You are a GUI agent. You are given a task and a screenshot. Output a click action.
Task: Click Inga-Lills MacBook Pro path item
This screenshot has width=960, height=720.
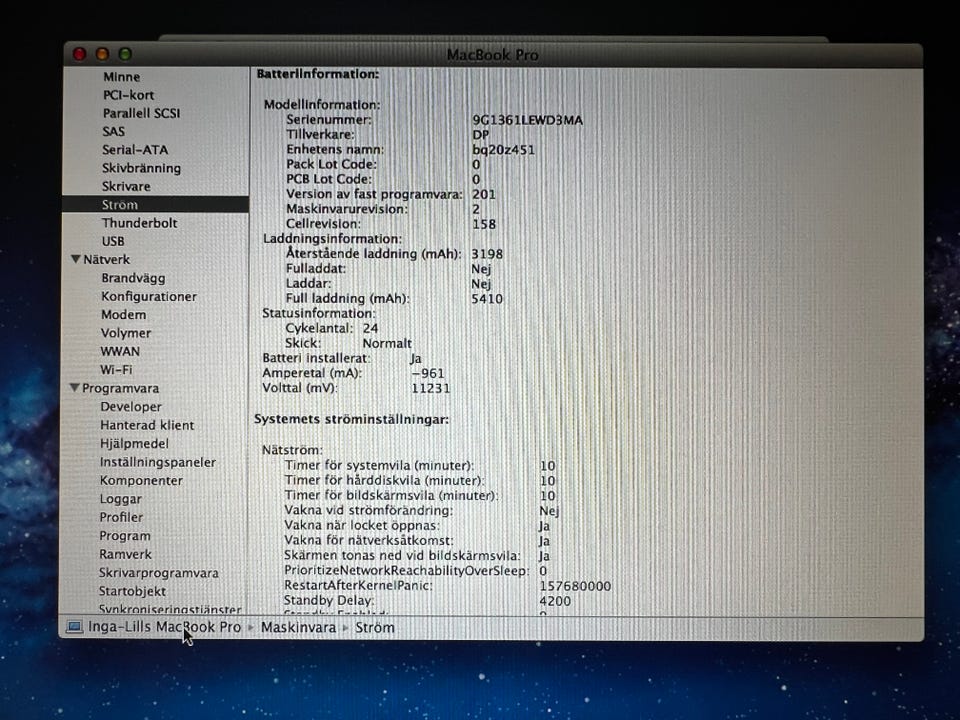click(x=165, y=627)
